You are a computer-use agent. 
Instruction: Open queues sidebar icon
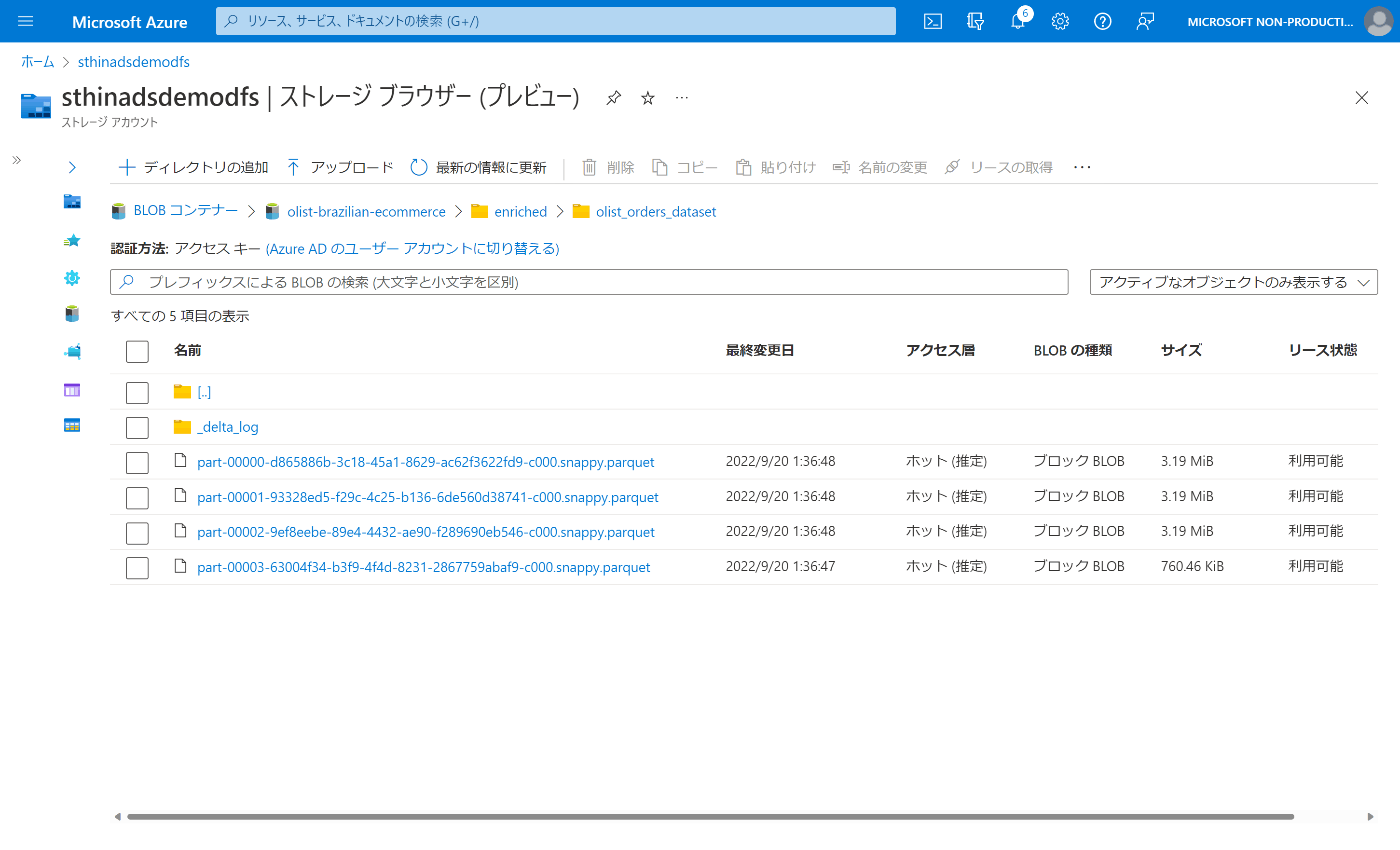tap(72, 389)
